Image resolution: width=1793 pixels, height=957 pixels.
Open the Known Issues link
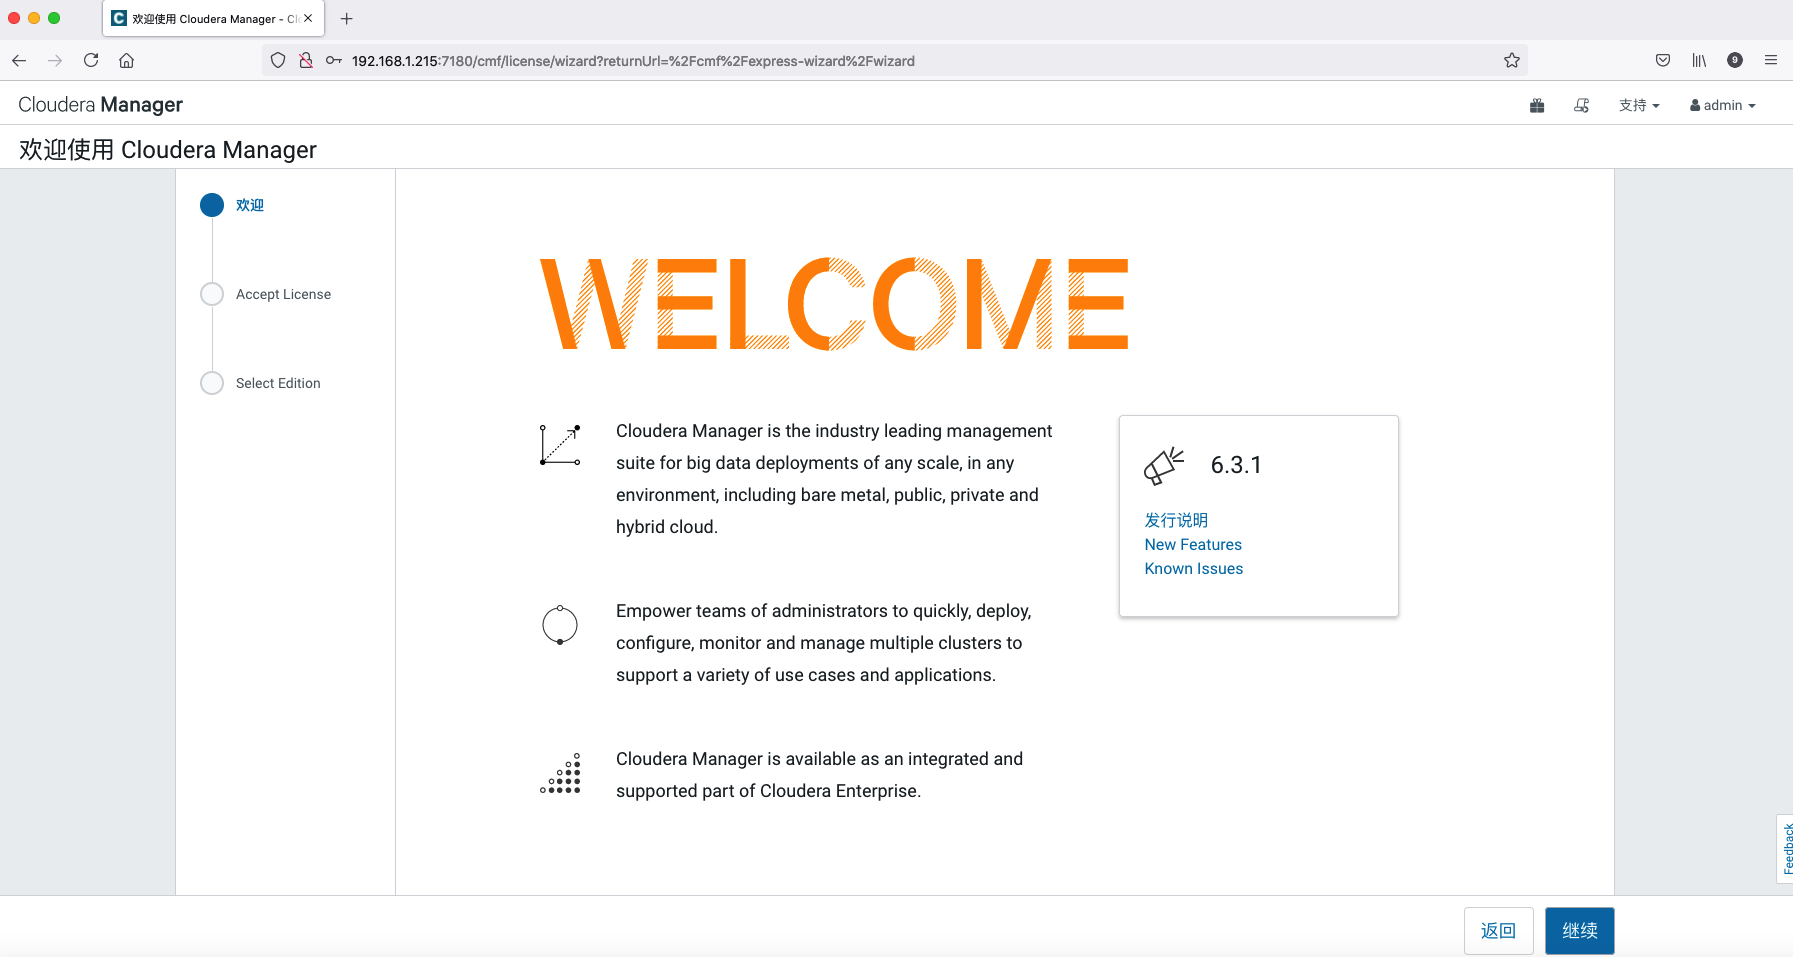(x=1194, y=568)
